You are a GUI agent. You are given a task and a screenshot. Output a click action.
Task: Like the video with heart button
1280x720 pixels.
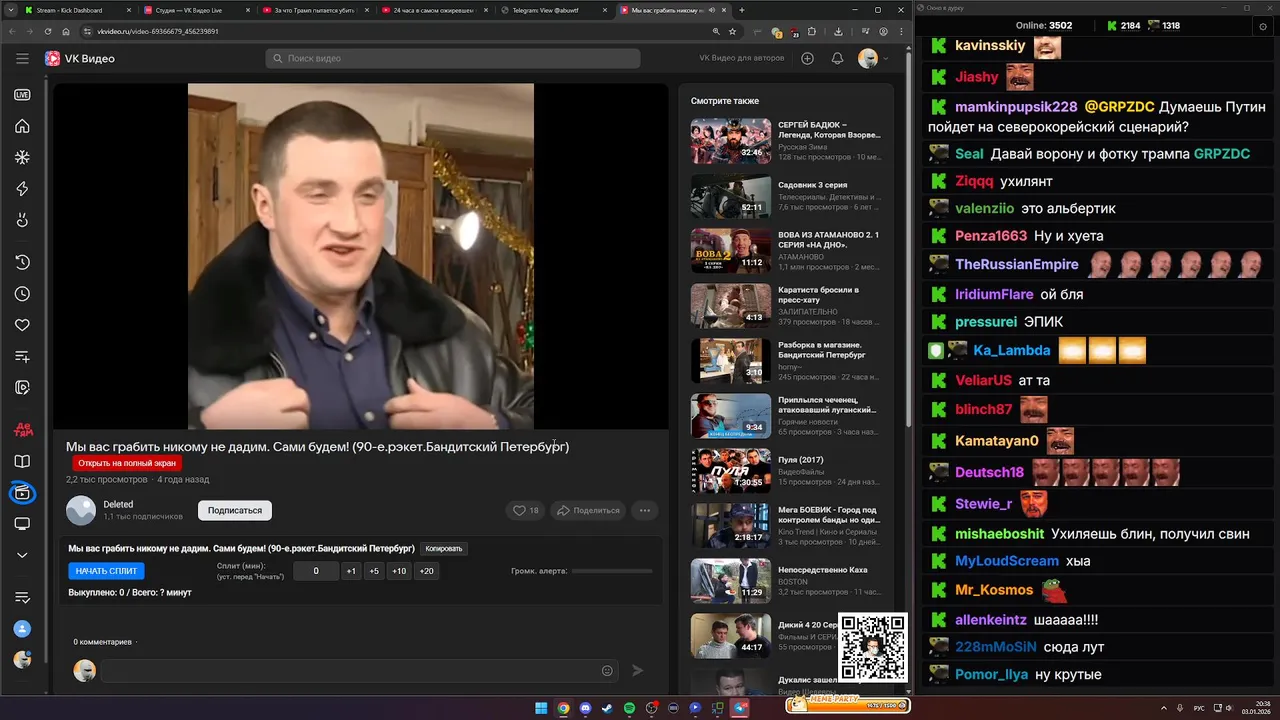point(526,510)
